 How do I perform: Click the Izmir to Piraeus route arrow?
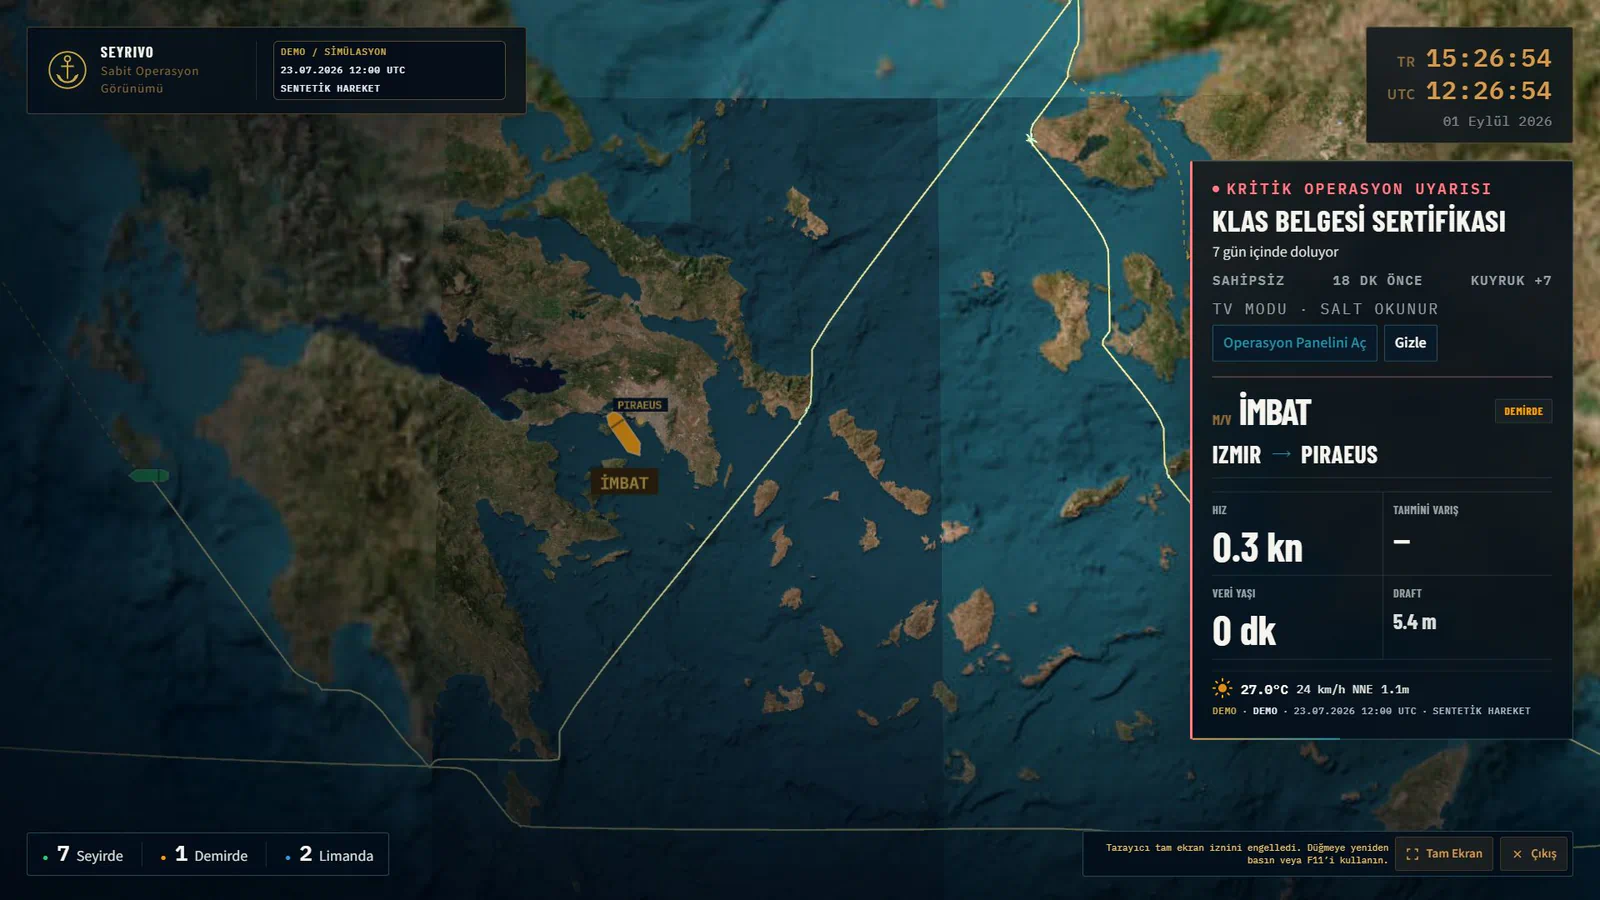click(x=1281, y=454)
